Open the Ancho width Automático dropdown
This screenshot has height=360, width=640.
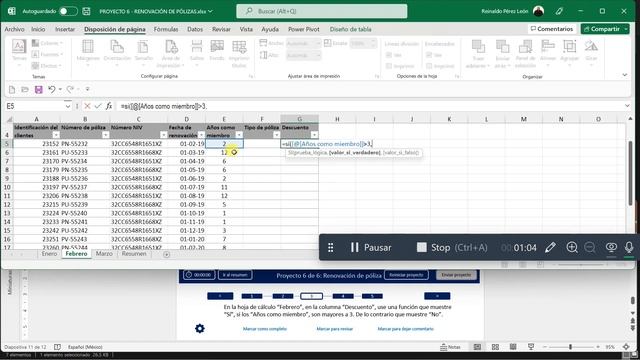coord(303,43)
